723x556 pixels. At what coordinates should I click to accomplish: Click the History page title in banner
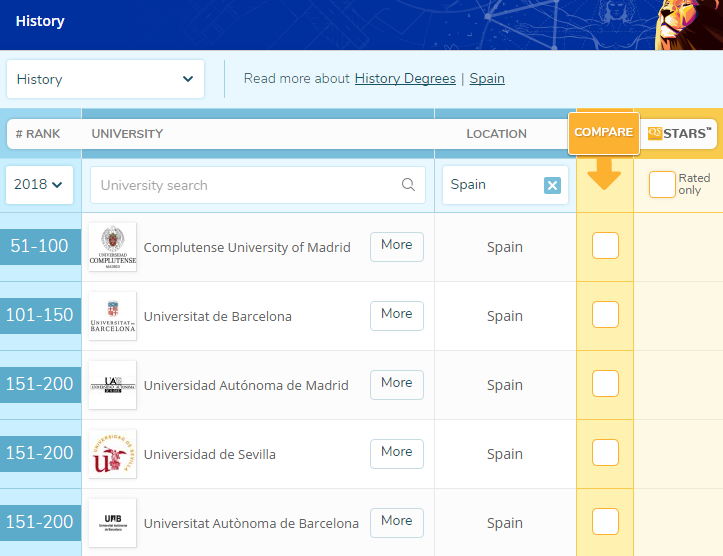[x=40, y=21]
